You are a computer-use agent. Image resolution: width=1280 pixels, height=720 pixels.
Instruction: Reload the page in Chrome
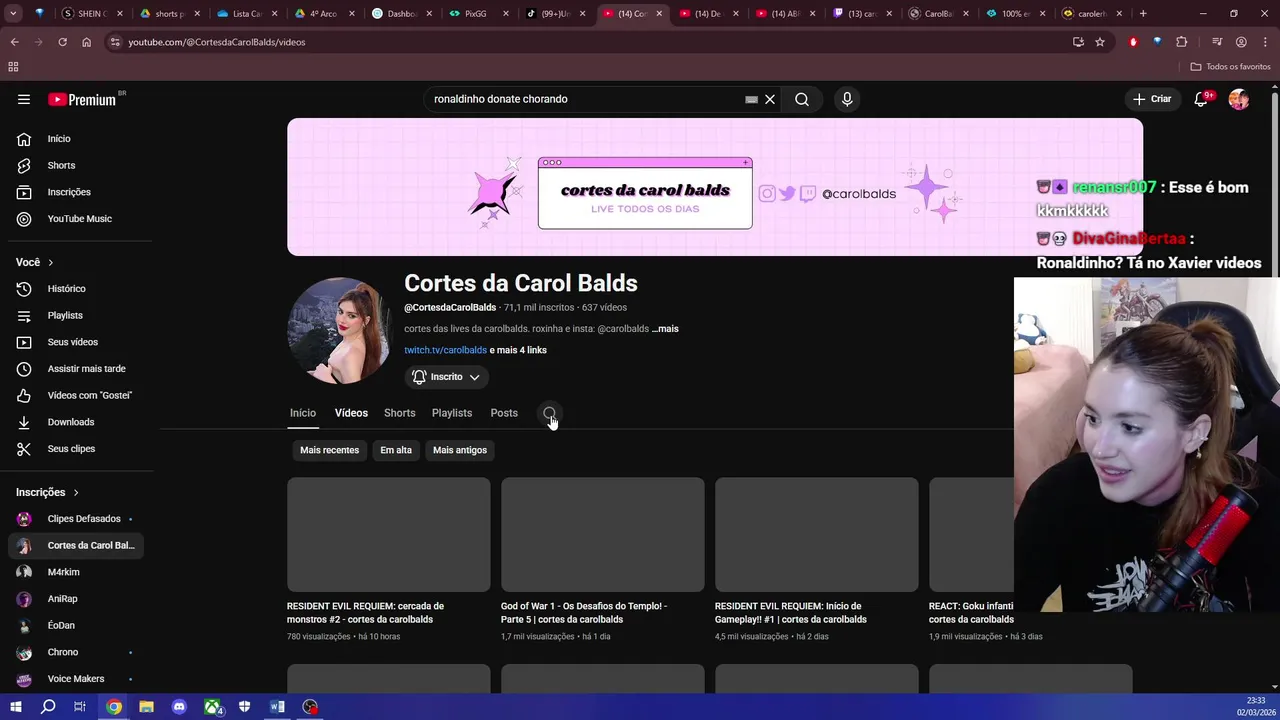pos(62,42)
